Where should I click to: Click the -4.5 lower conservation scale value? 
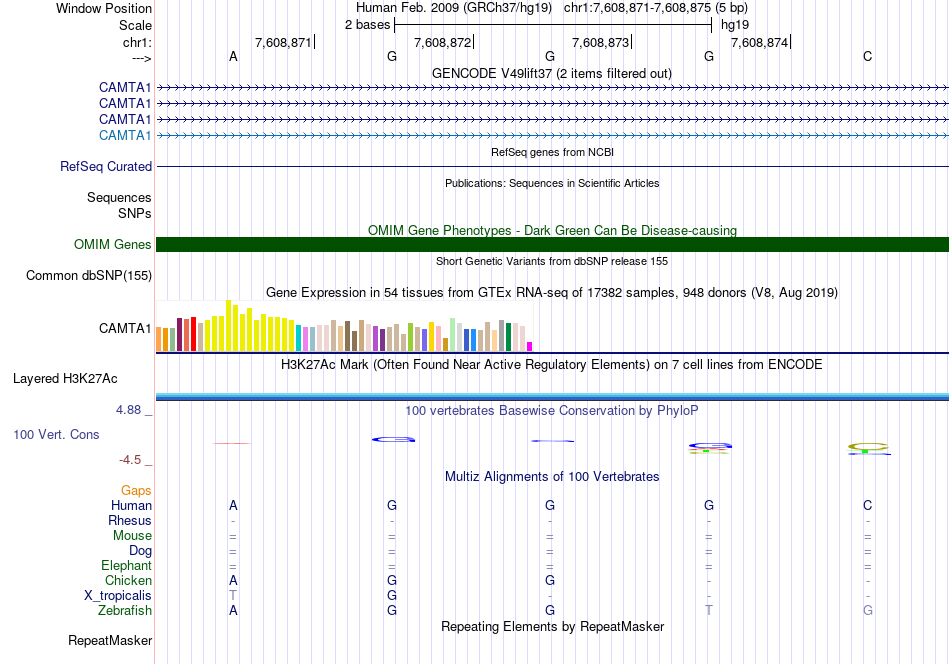pyautogui.click(x=130, y=460)
